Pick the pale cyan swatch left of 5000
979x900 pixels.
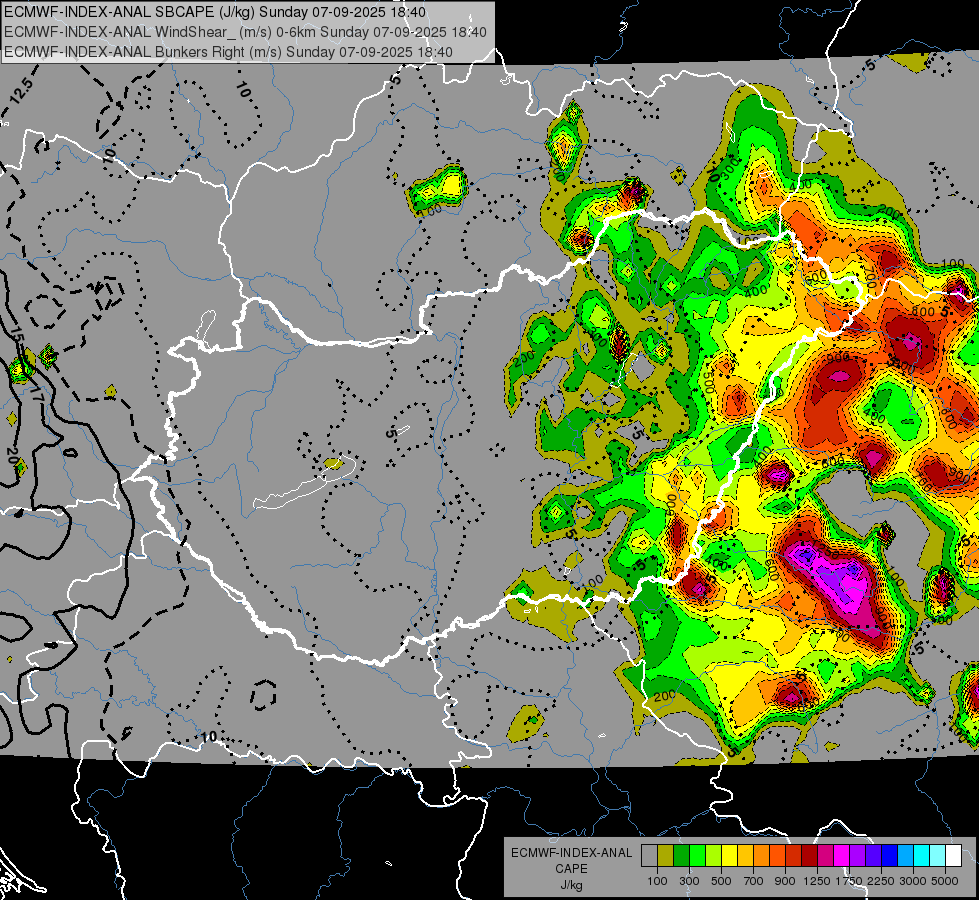[x=937, y=855]
